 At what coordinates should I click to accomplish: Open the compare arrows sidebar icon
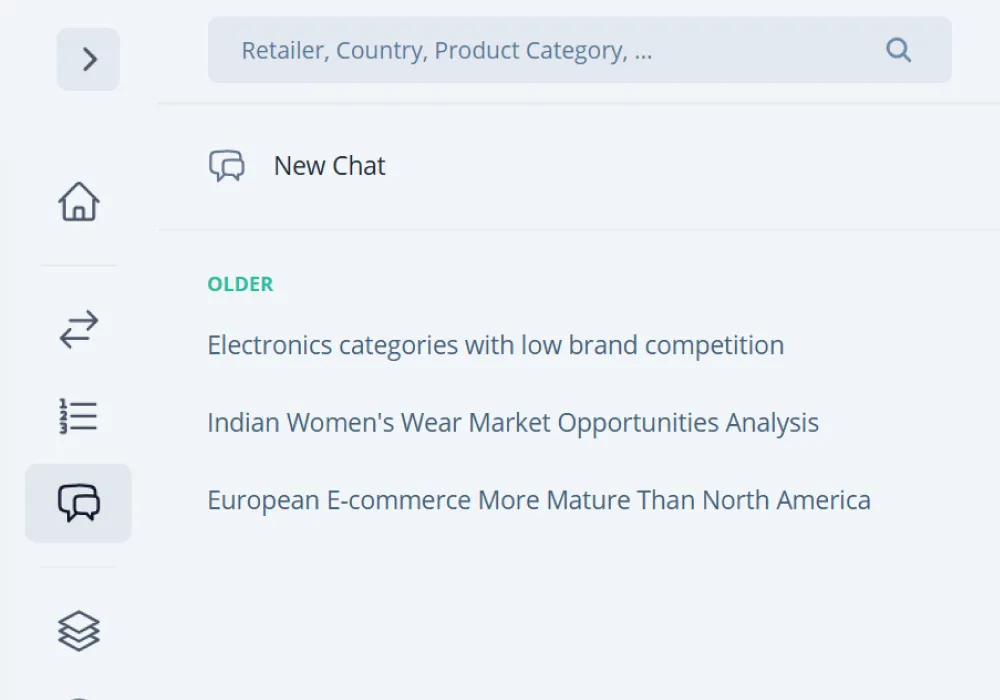click(79, 330)
